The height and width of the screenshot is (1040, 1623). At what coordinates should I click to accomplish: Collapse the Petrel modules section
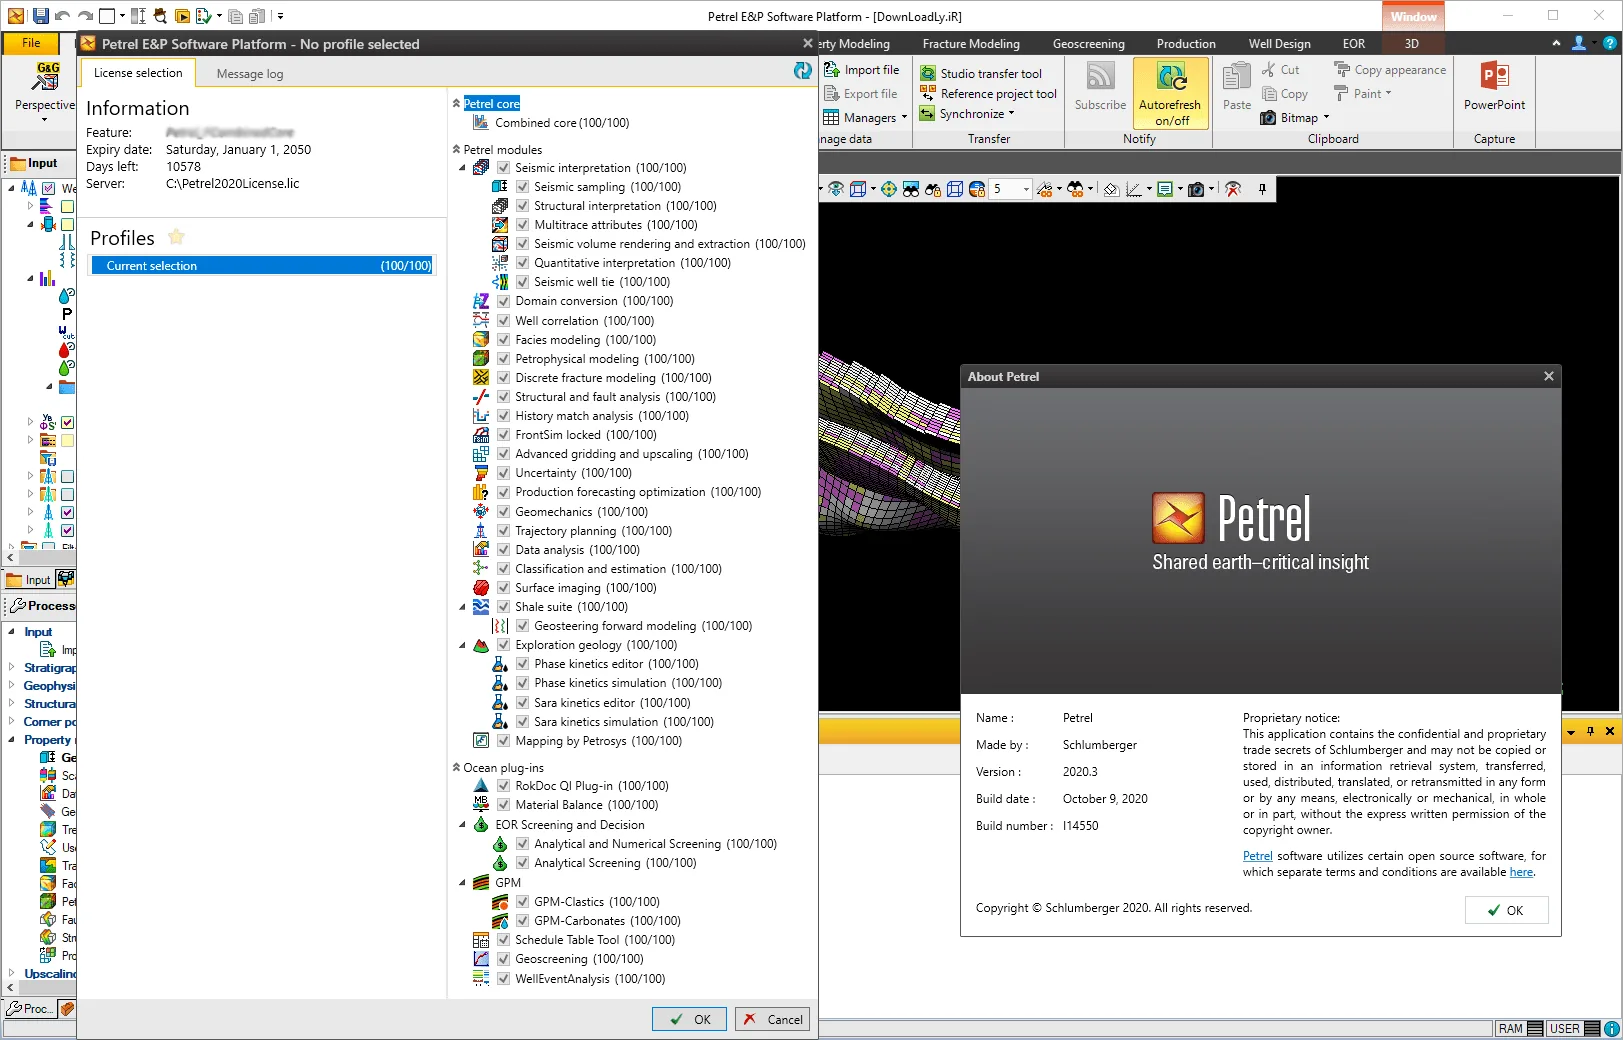coord(456,150)
